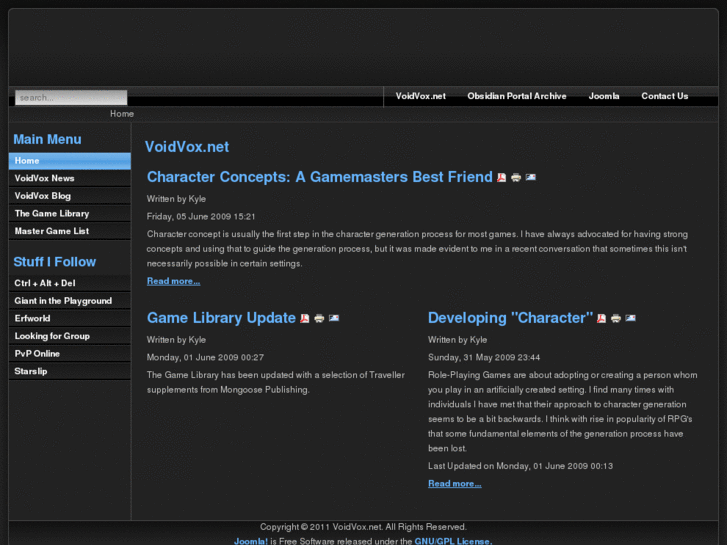The width and height of the screenshot is (727, 545).
Task: Click PDF icon for Character Concepts article
Action: pos(502,177)
